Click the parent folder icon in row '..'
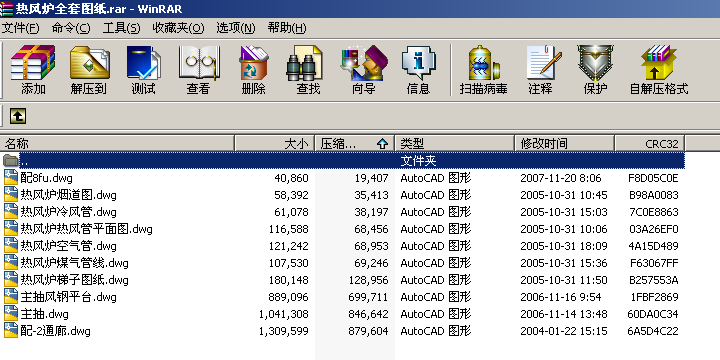Viewport: 720px width, 360px height. point(10,160)
